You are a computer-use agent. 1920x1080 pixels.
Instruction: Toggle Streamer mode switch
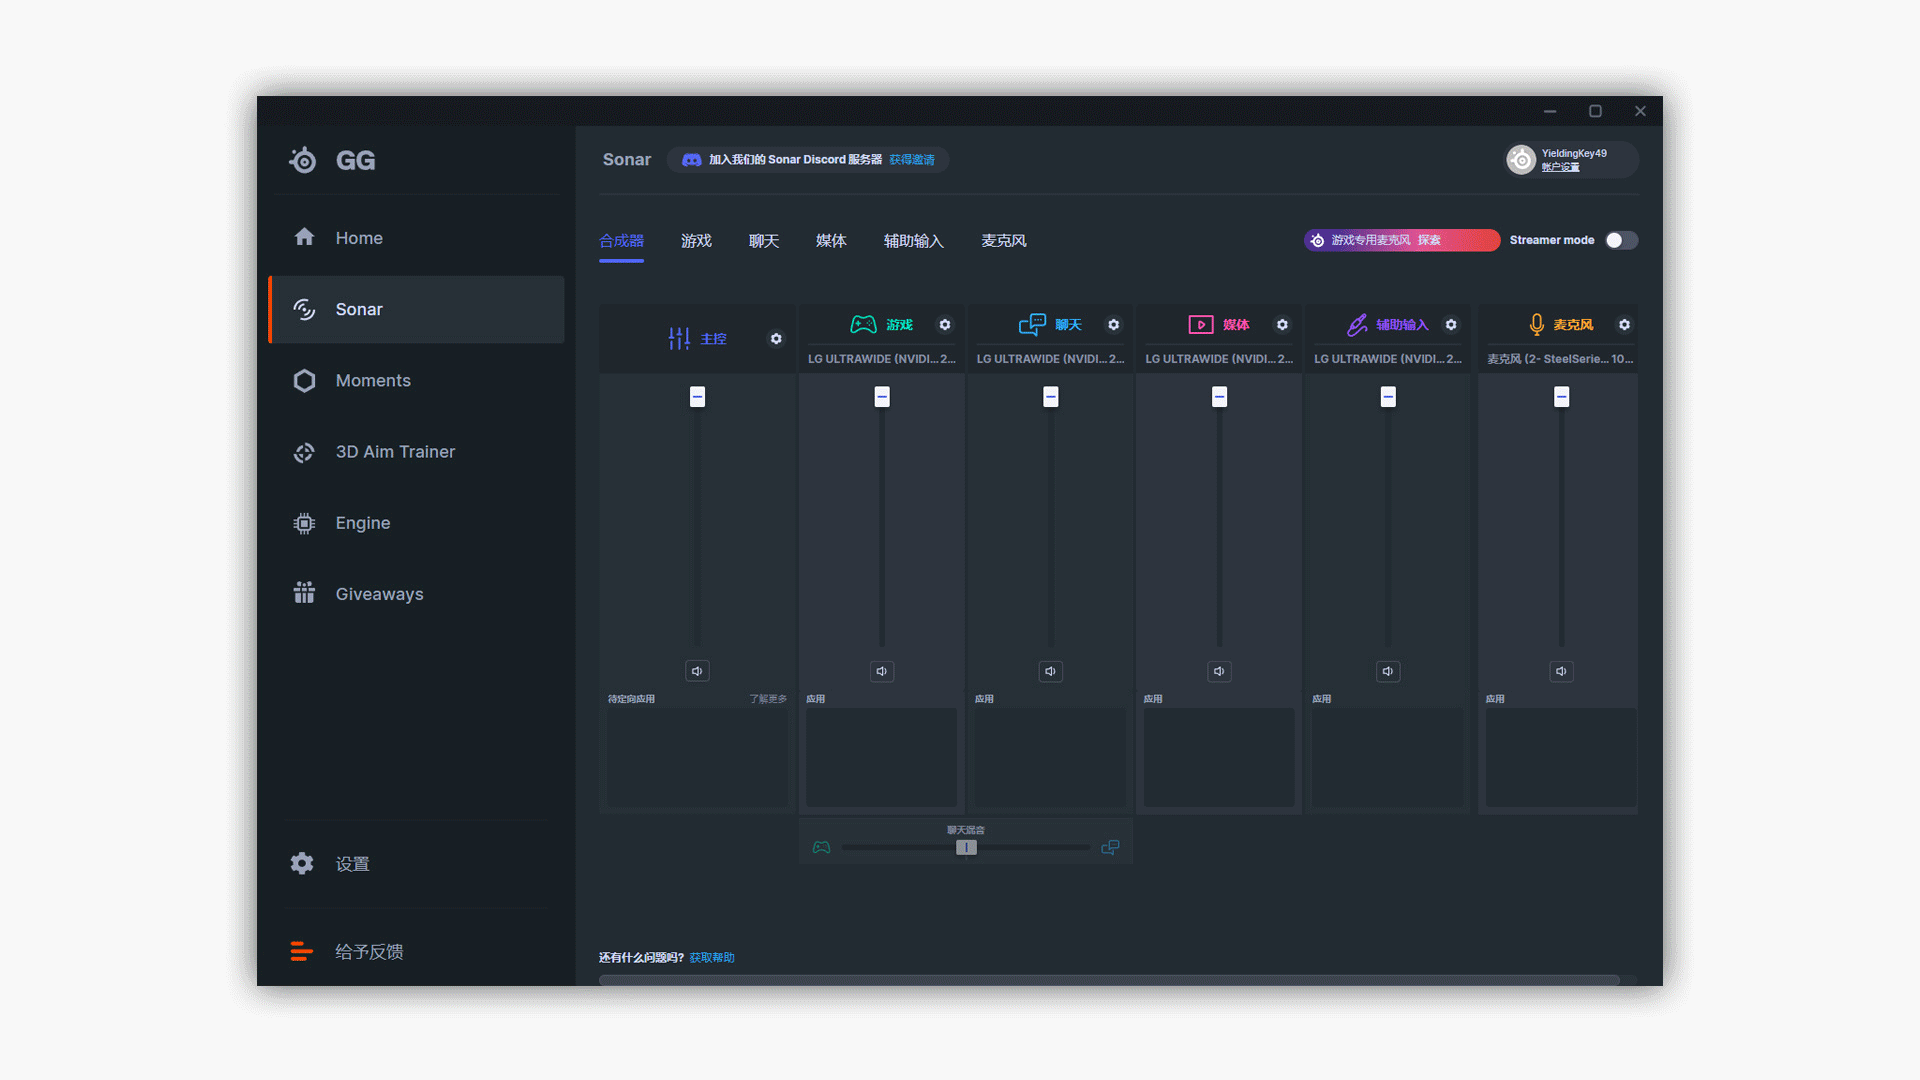(x=1621, y=240)
